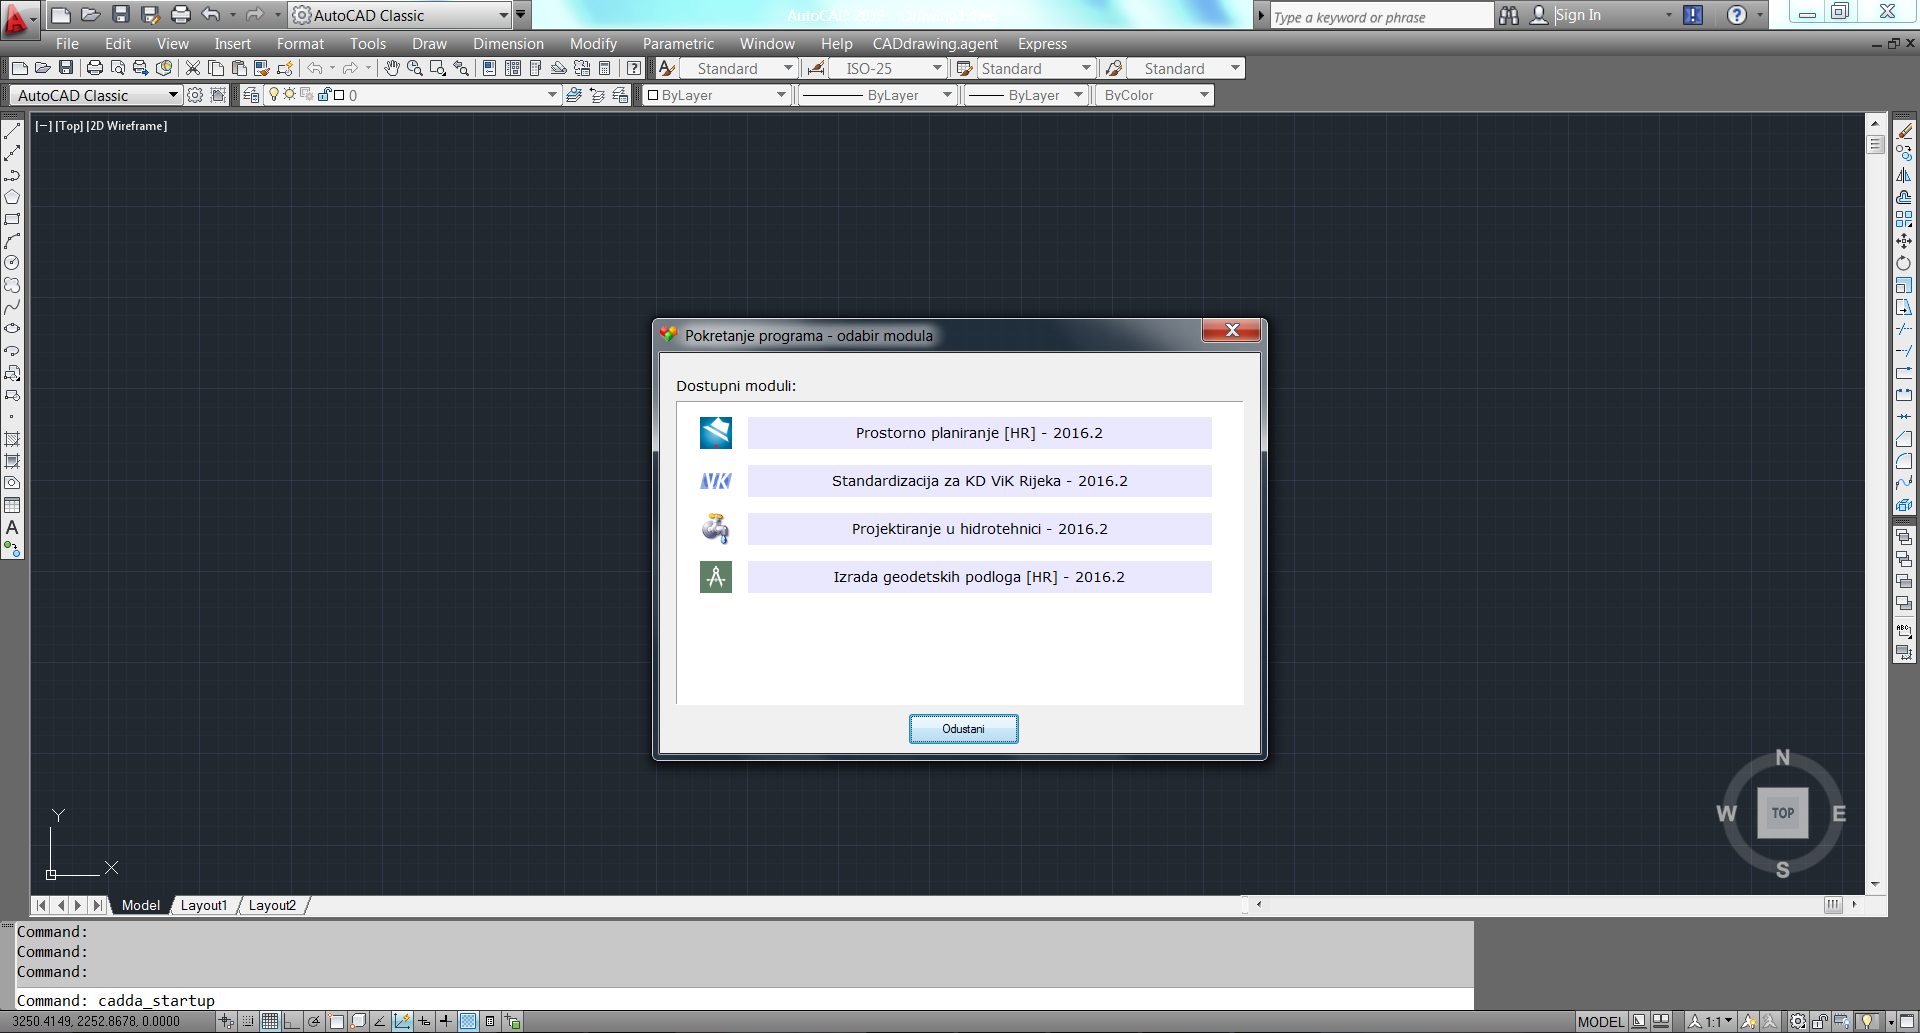Select the Polygon draw tool
1920x1033 pixels.
(12, 197)
